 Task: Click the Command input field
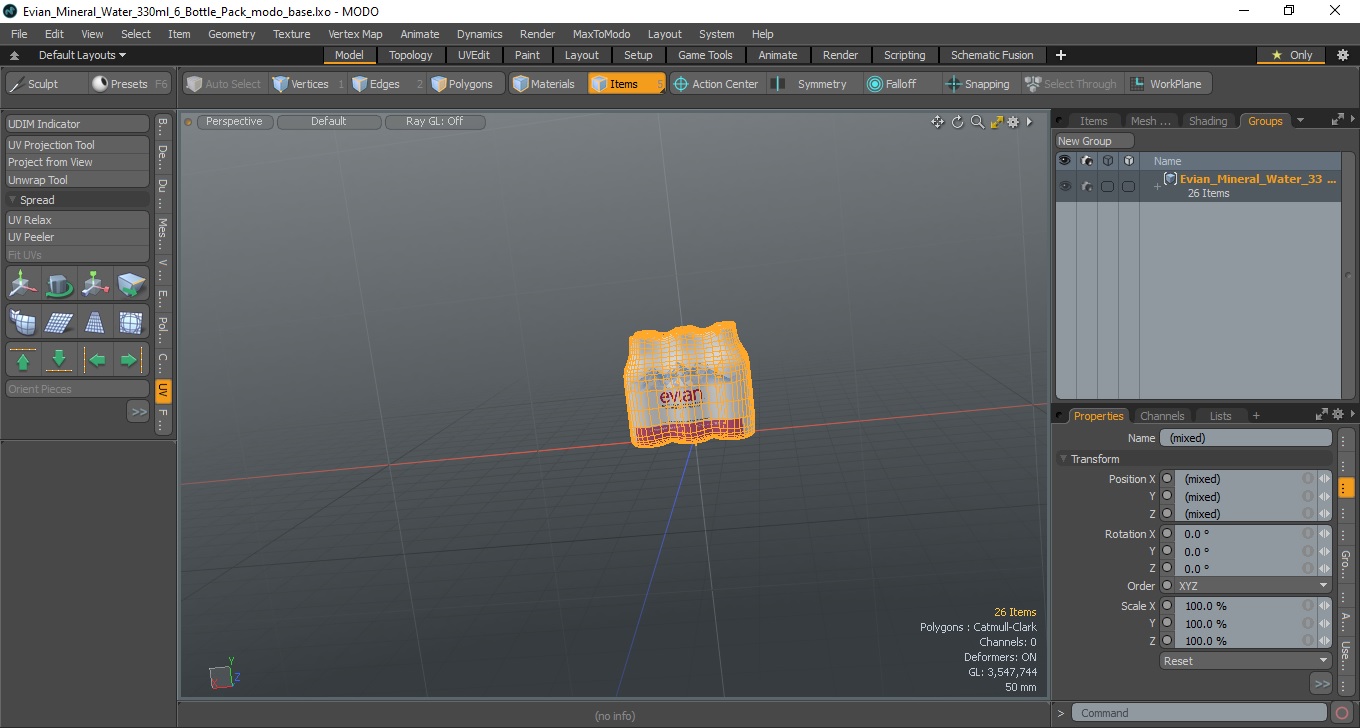pyautogui.click(x=1200, y=713)
